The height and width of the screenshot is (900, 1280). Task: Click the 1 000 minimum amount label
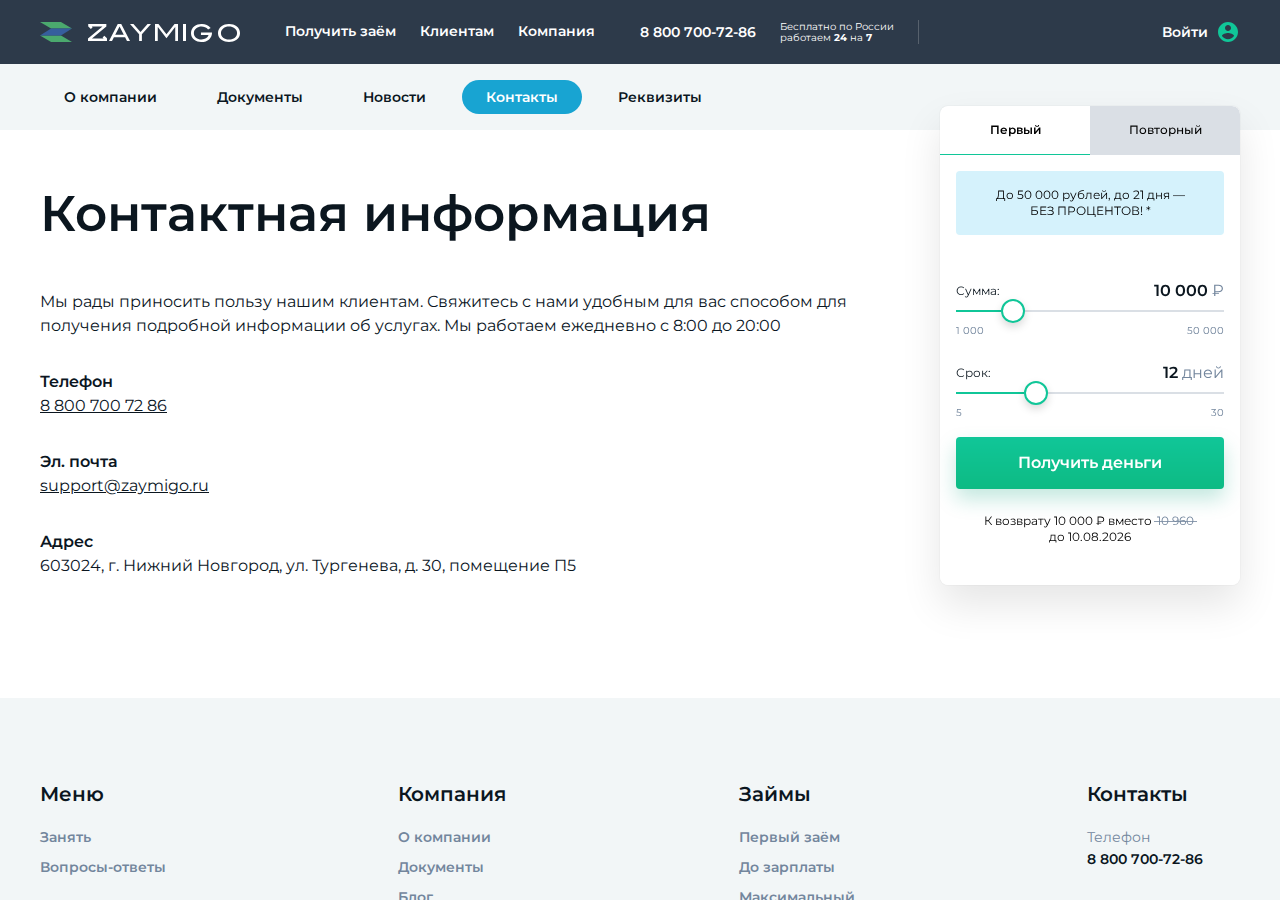point(970,331)
